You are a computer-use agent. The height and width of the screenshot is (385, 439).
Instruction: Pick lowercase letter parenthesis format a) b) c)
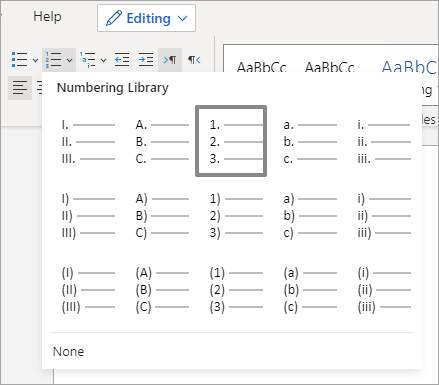pyautogui.click(x=310, y=216)
